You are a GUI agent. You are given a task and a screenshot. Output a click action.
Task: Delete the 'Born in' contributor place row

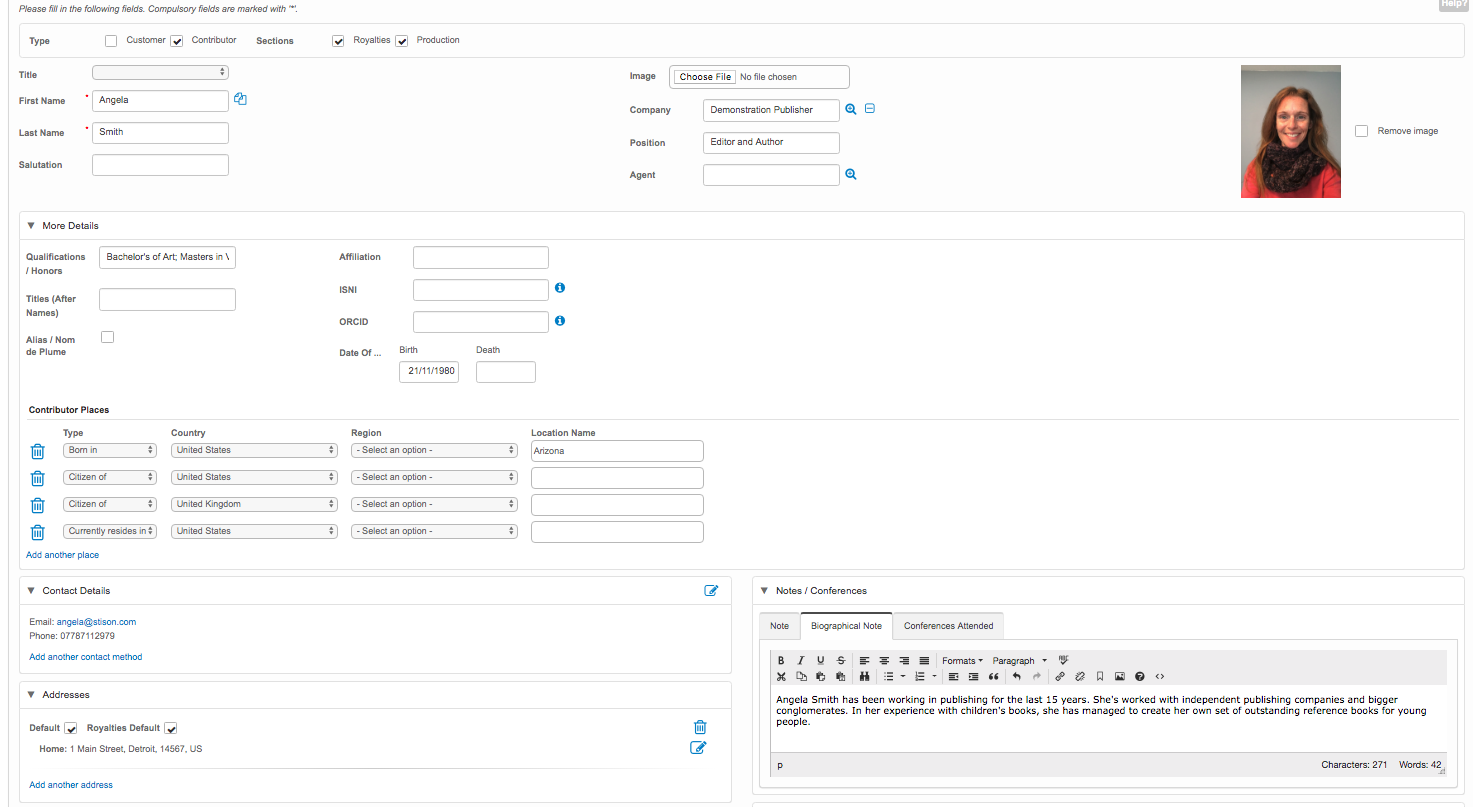point(38,451)
